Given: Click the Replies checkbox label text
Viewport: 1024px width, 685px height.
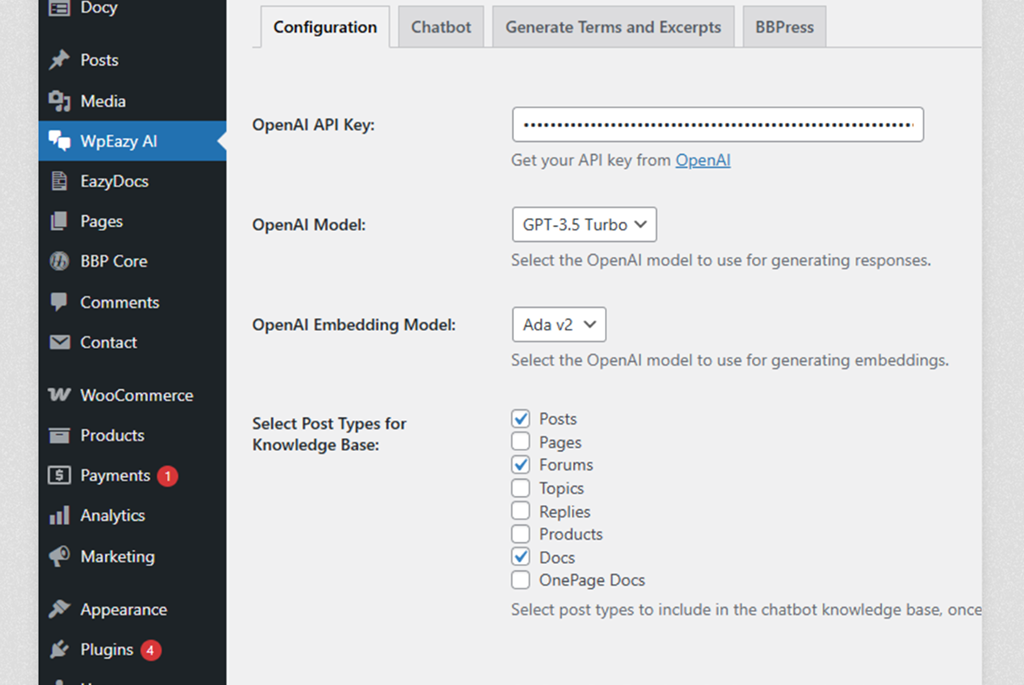Looking at the screenshot, I should [565, 511].
